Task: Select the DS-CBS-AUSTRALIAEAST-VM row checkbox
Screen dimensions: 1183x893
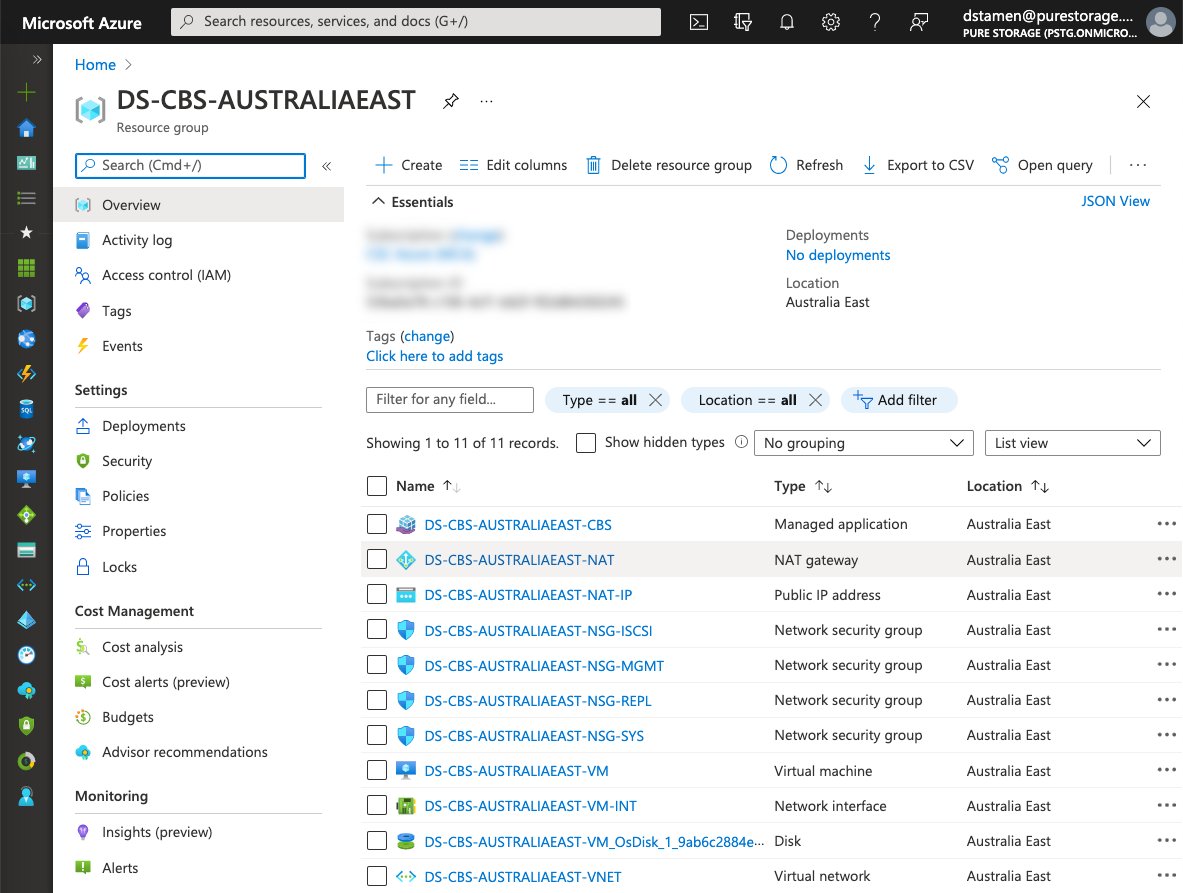Action: 376,770
